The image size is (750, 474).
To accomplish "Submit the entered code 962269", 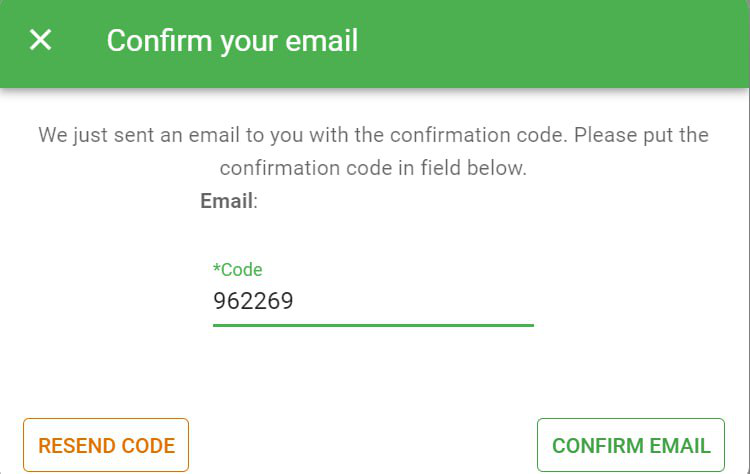I will click(x=631, y=445).
